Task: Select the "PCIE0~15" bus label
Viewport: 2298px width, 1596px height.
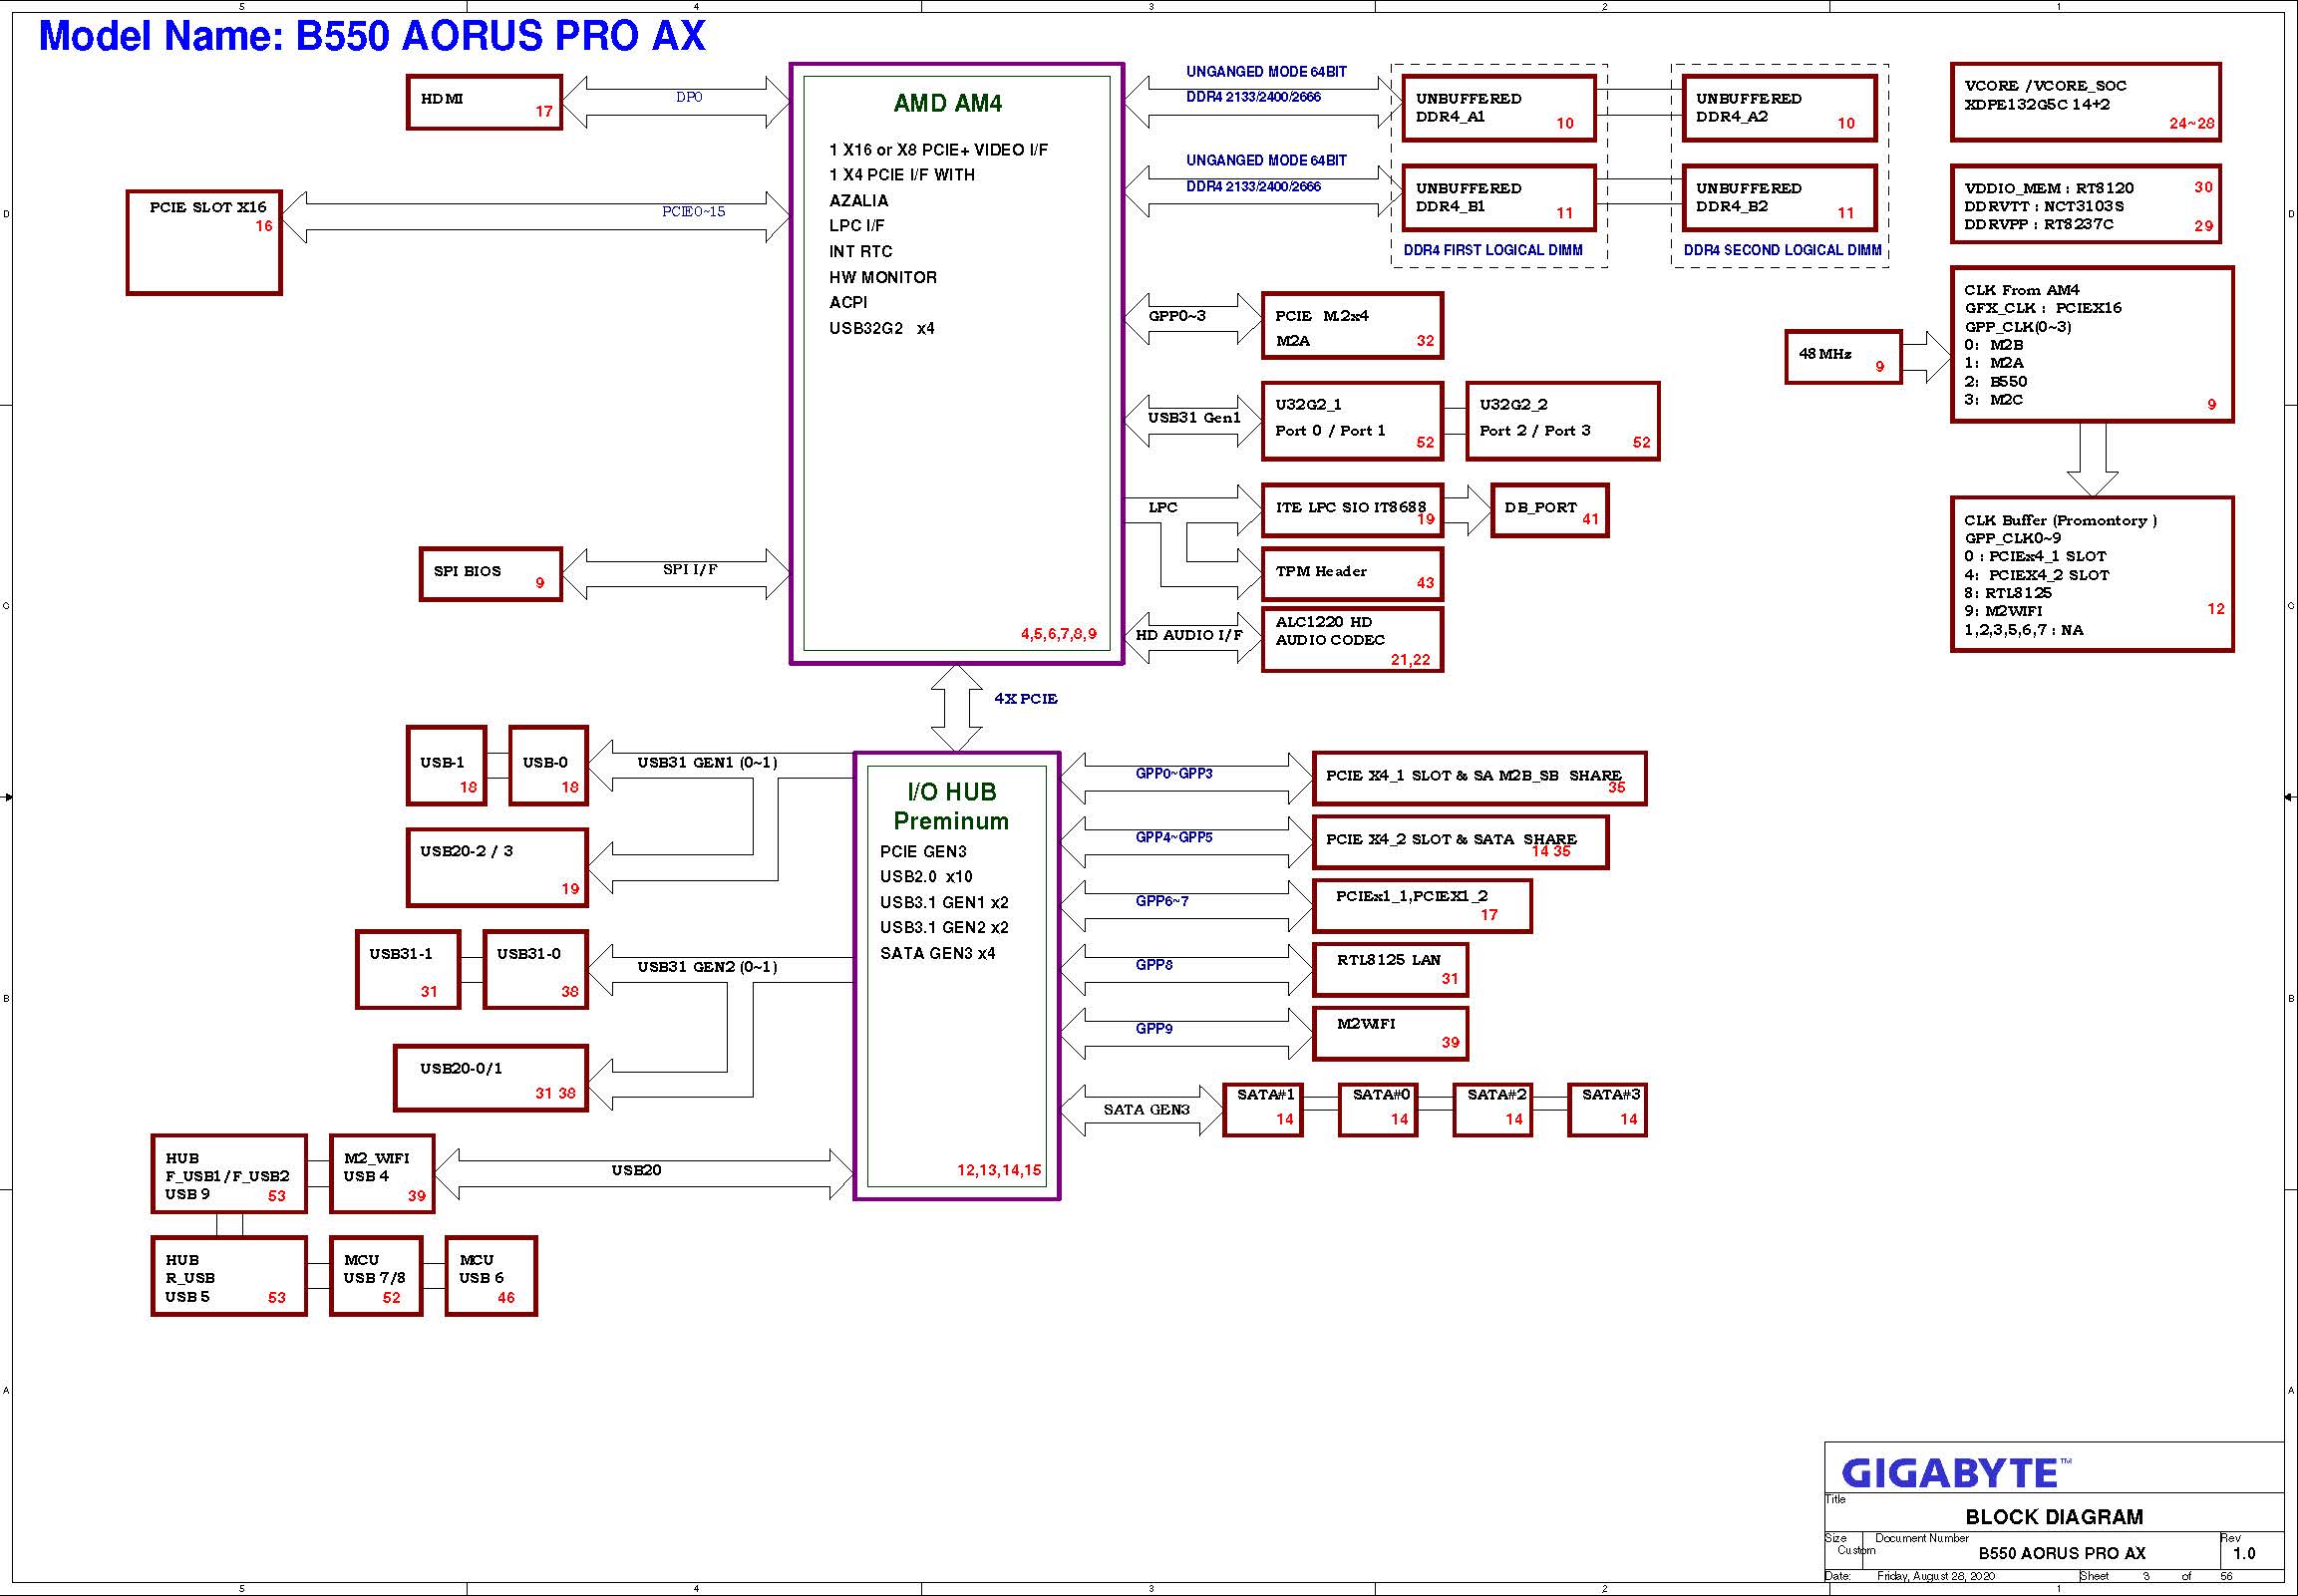Action: point(693,212)
